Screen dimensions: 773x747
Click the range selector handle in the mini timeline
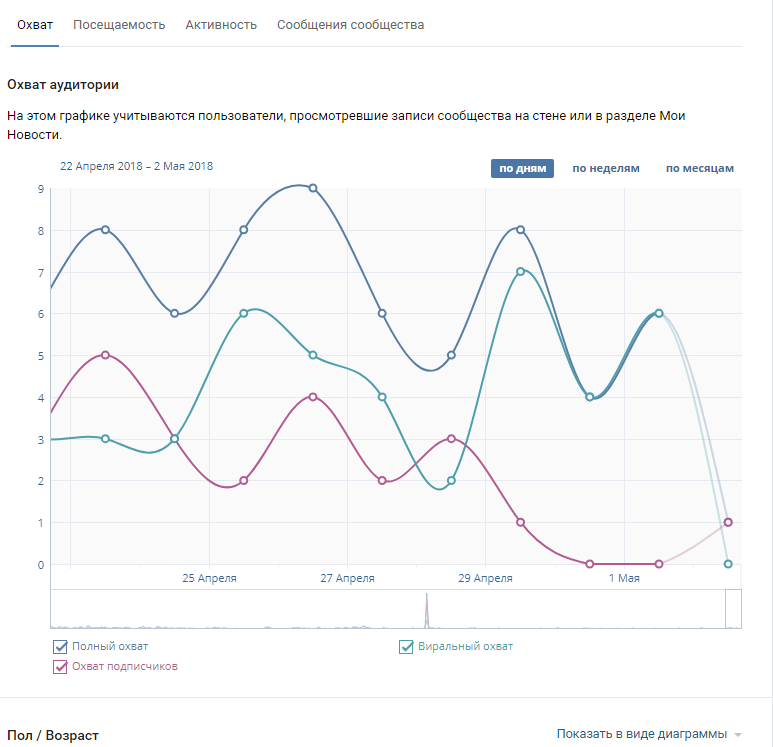[x=733, y=609]
